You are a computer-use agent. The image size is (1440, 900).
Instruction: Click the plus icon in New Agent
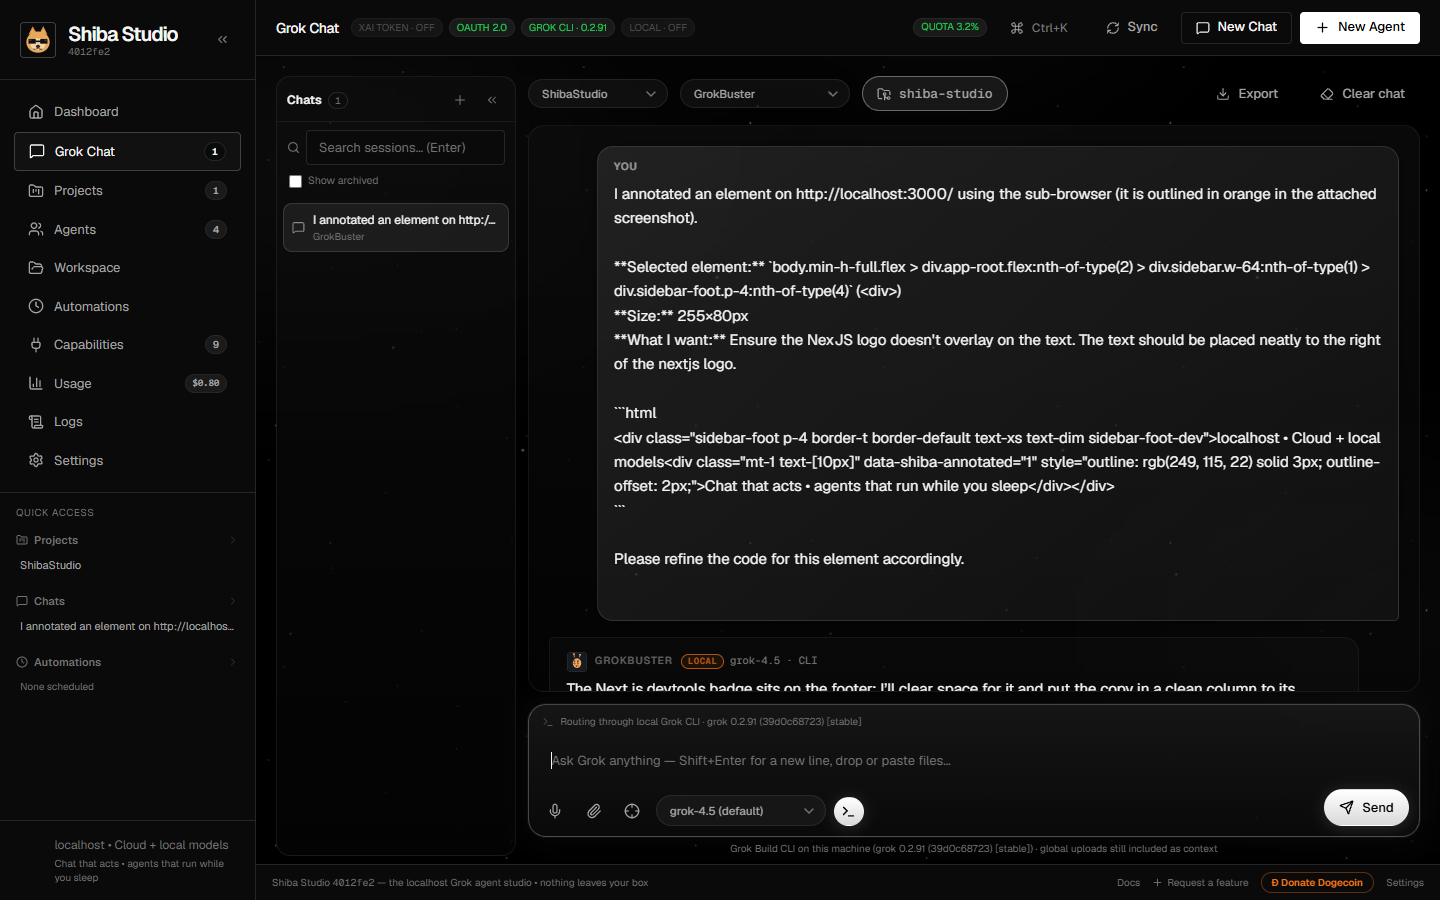1322,28
